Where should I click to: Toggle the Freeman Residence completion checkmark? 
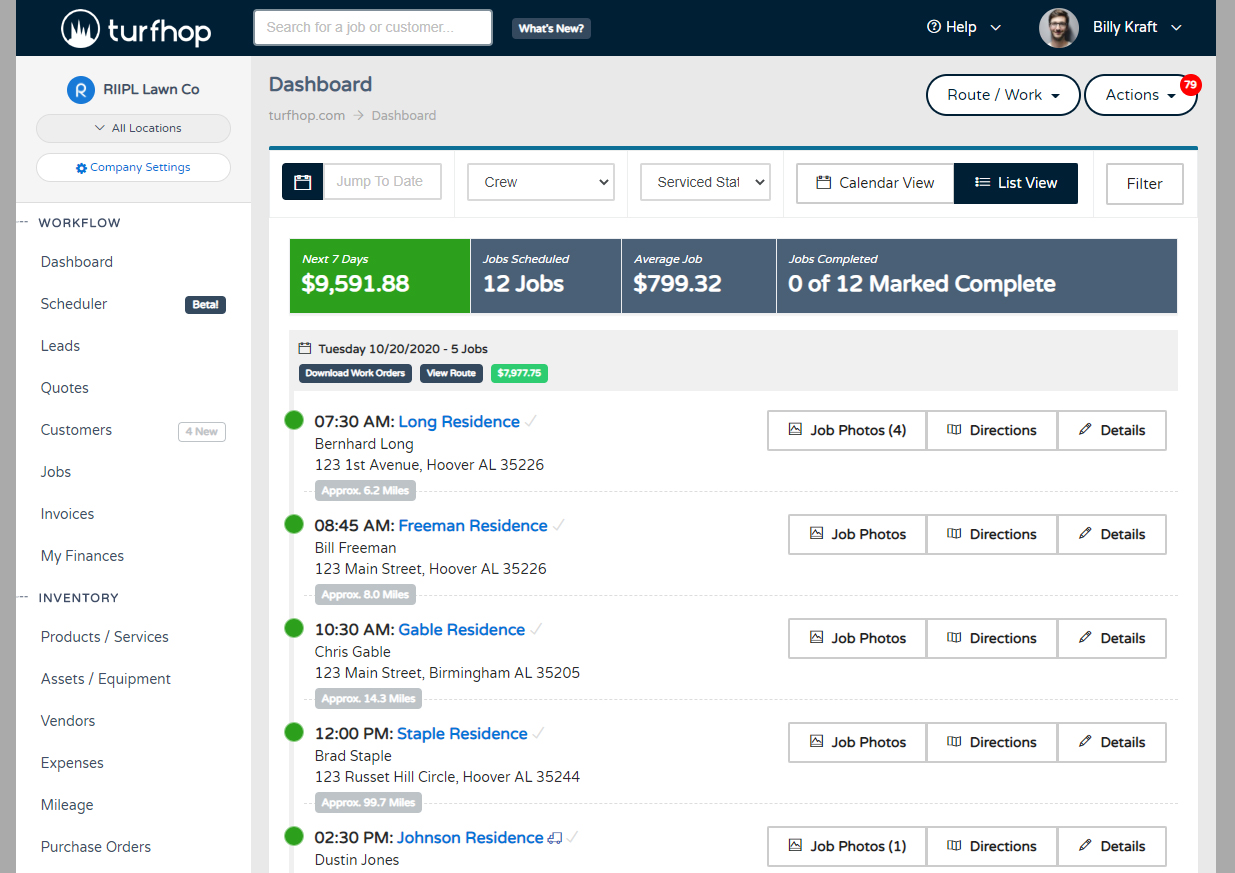tap(559, 526)
